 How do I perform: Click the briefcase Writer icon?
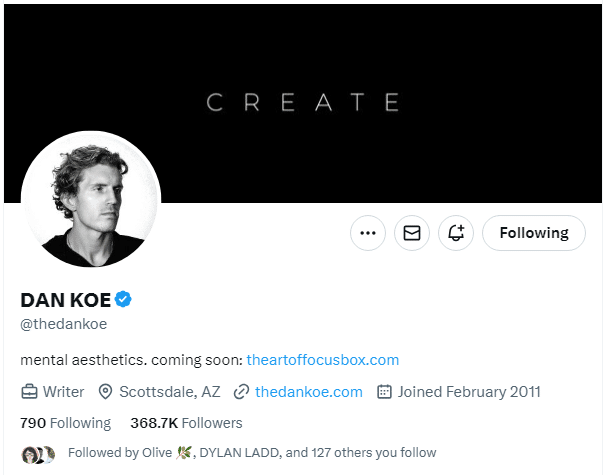30,392
